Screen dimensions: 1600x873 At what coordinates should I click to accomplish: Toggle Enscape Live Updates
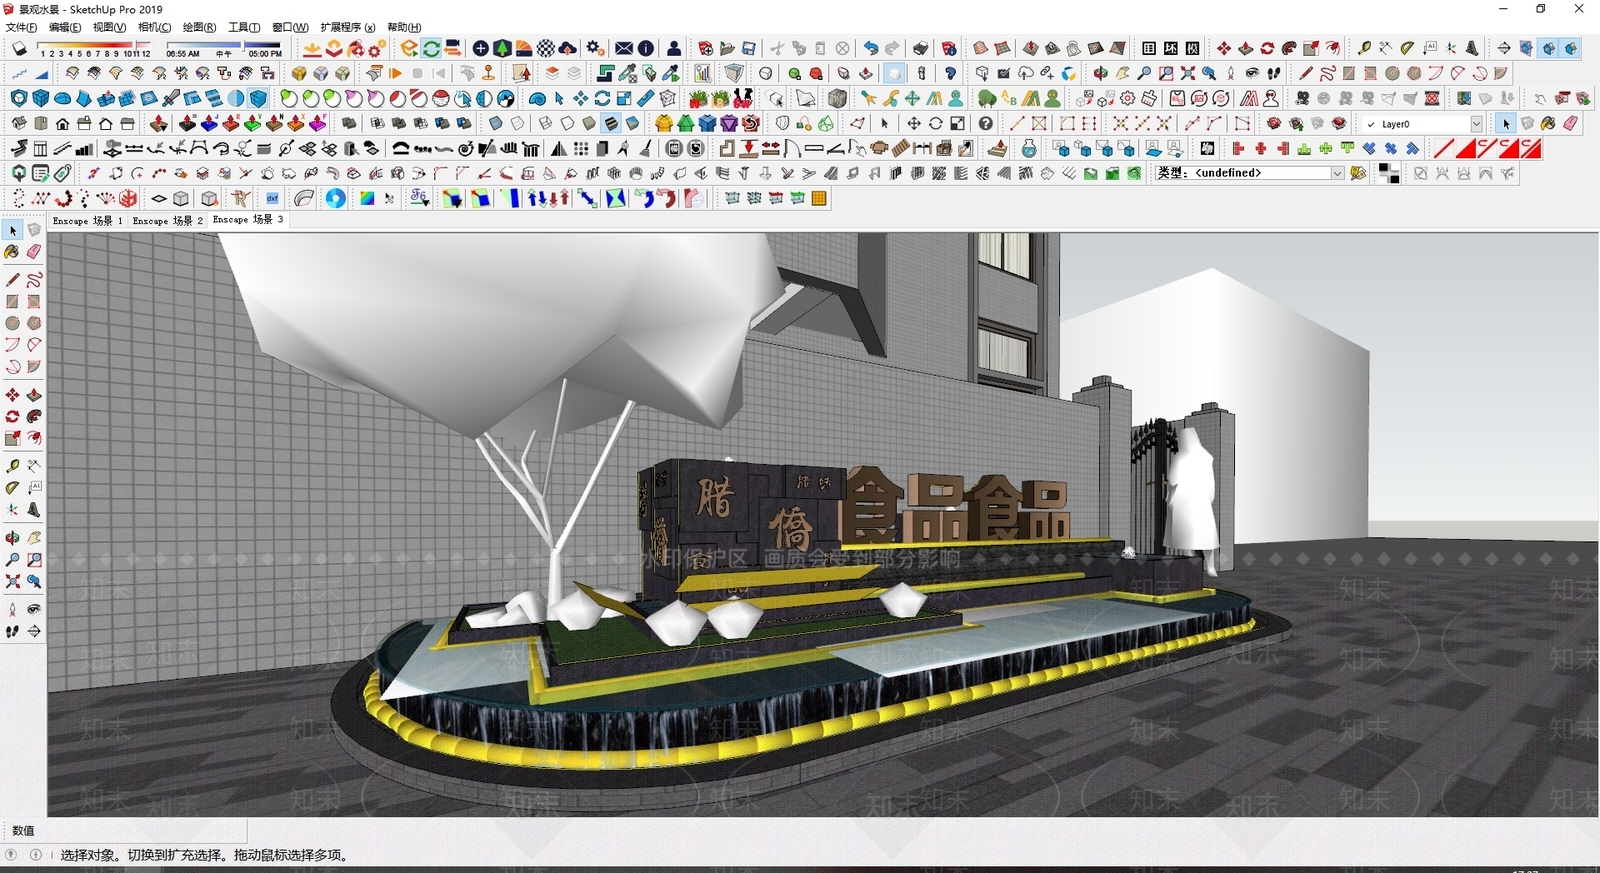(x=431, y=48)
